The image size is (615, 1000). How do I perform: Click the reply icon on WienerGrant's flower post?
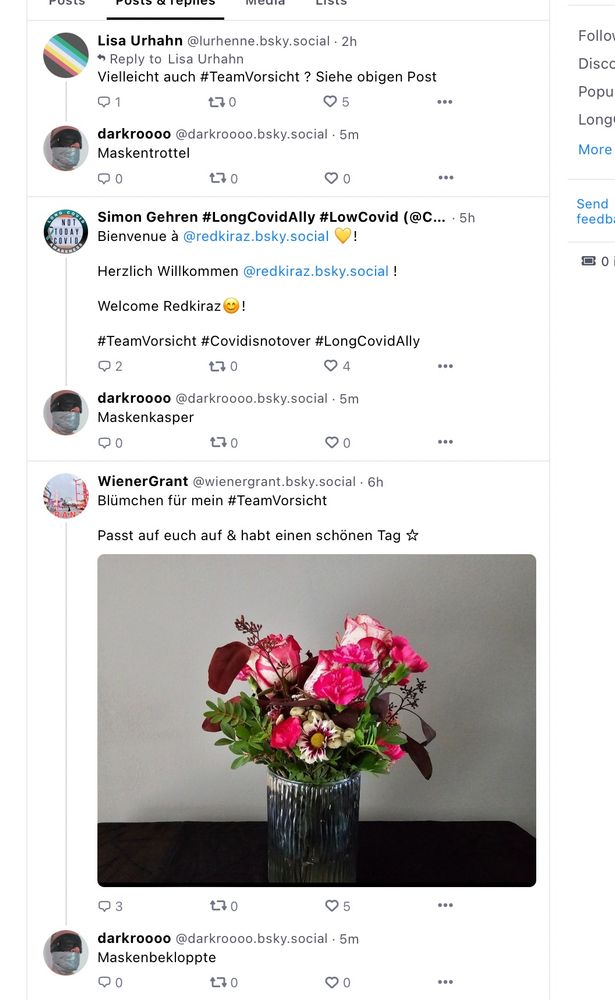[x=104, y=906]
